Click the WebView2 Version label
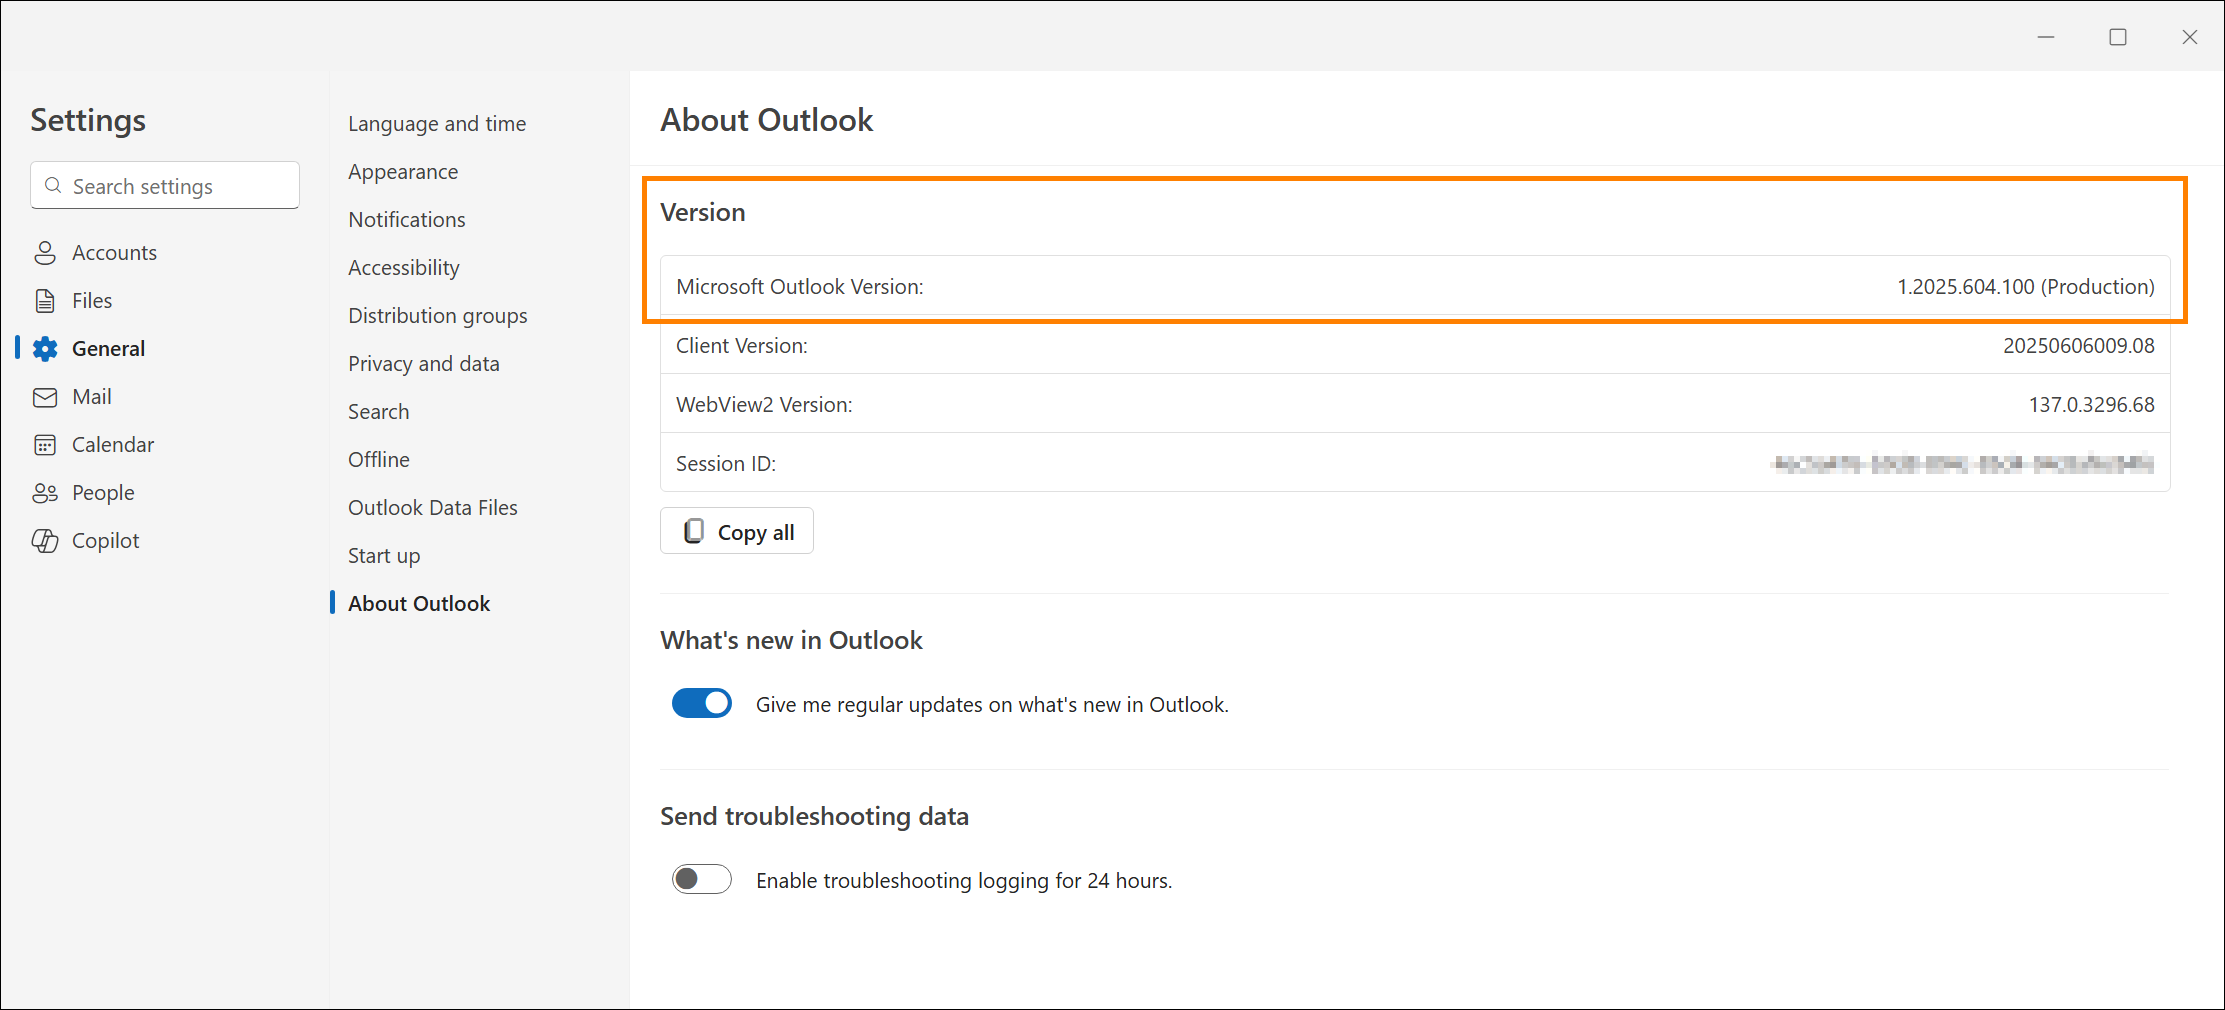The image size is (2225, 1010). click(764, 405)
